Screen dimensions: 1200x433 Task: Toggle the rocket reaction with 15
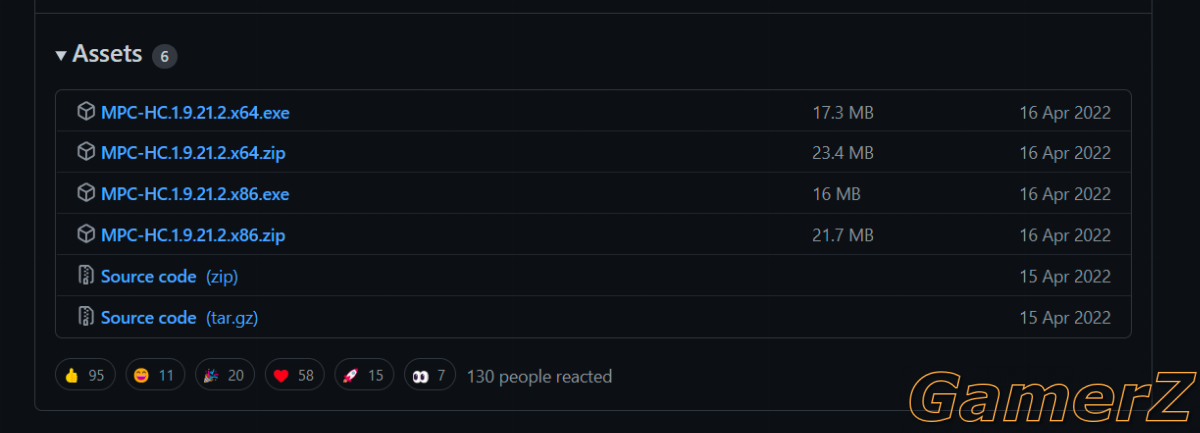[364, 376]
